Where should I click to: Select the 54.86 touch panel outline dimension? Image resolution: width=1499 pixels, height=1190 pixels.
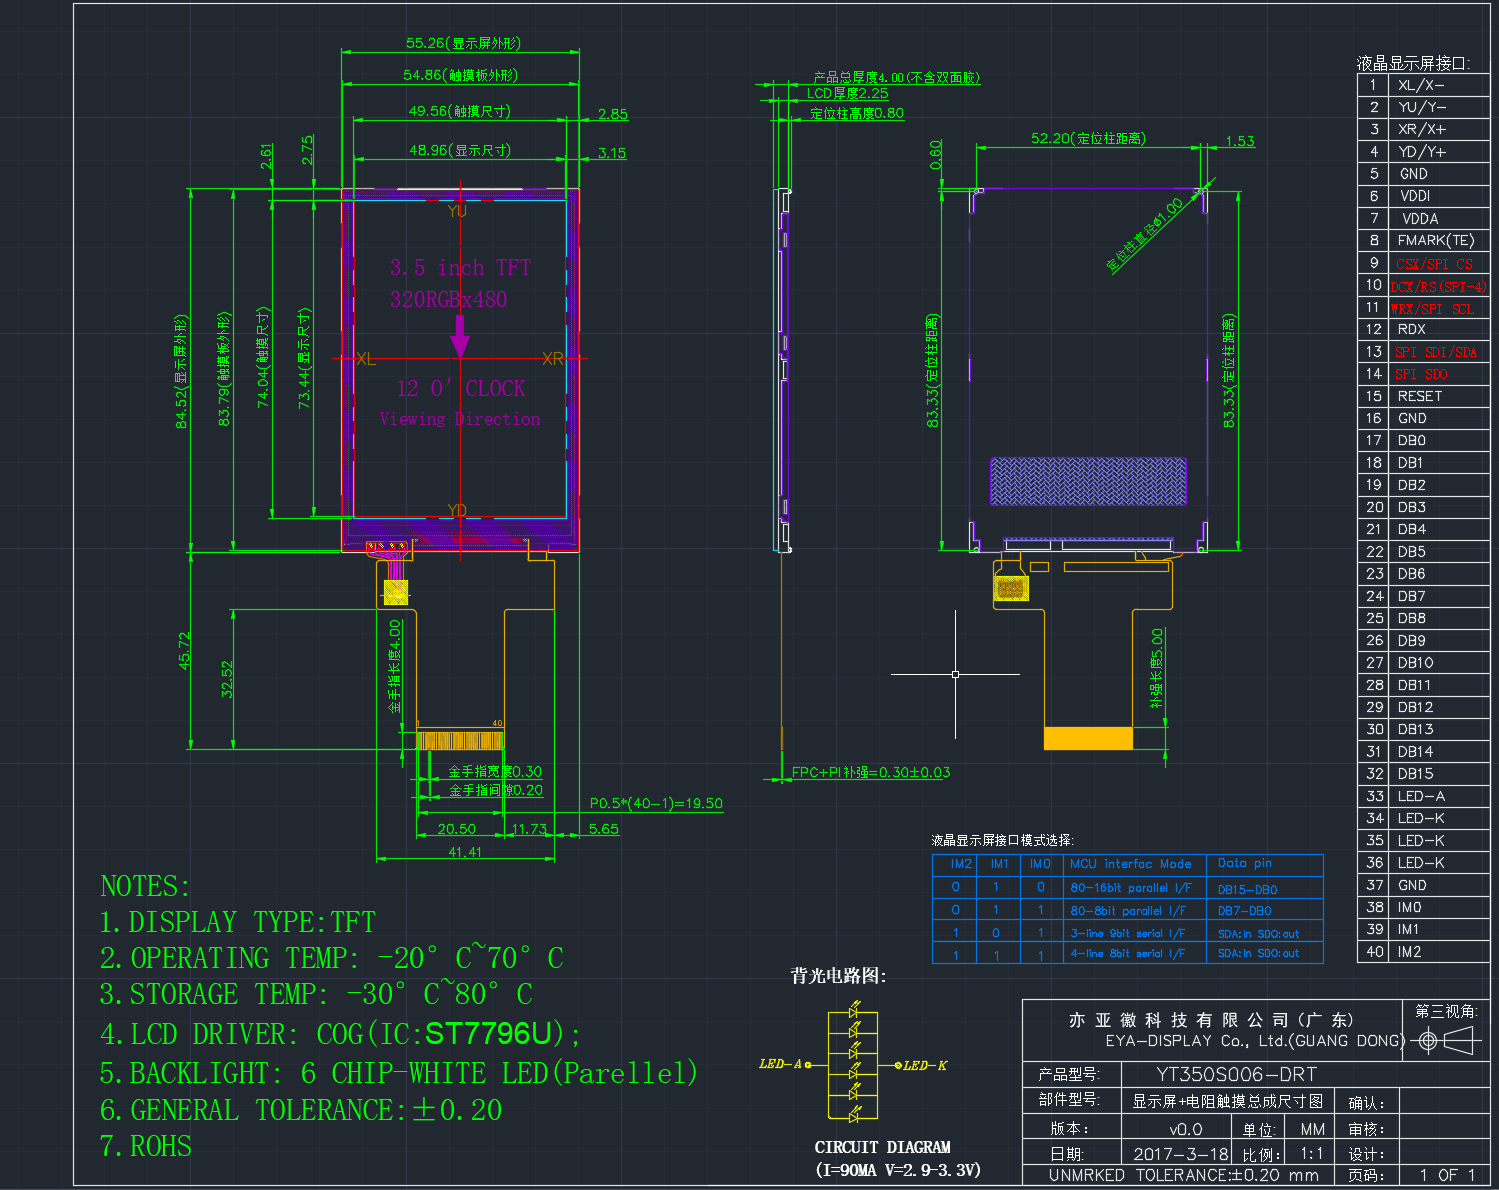(460, 75)
